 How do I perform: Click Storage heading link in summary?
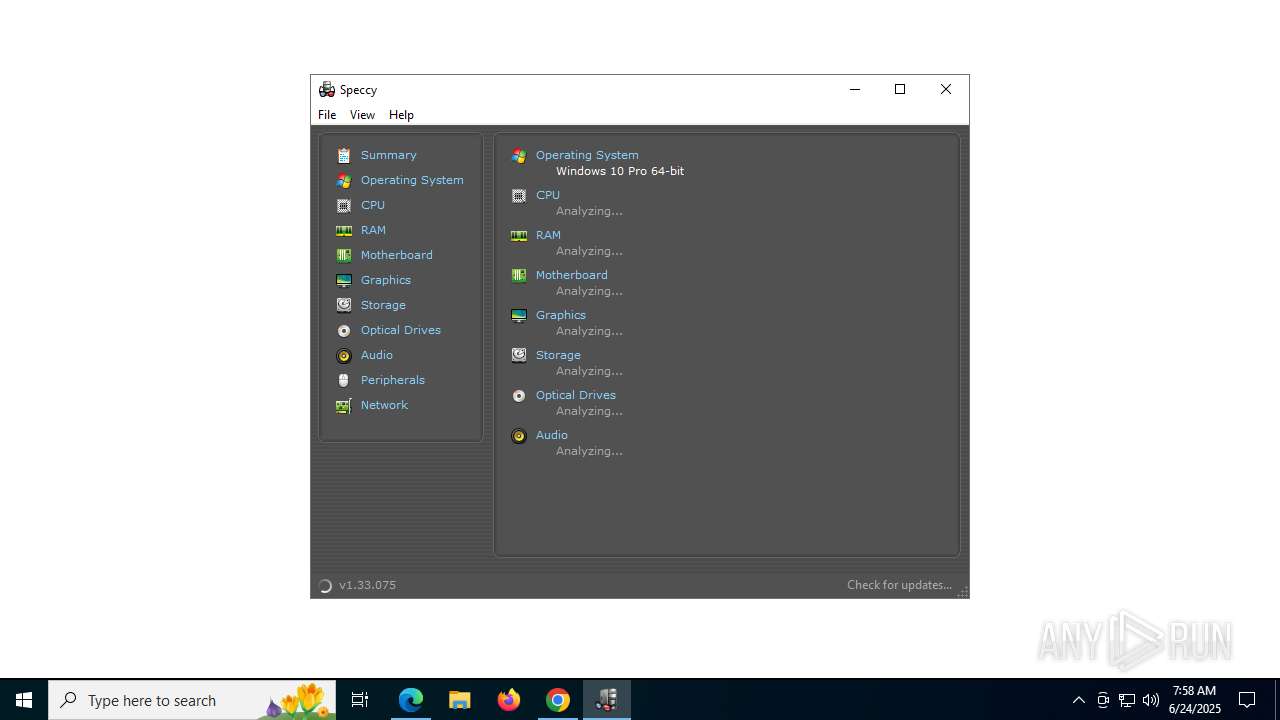point(558,355)
